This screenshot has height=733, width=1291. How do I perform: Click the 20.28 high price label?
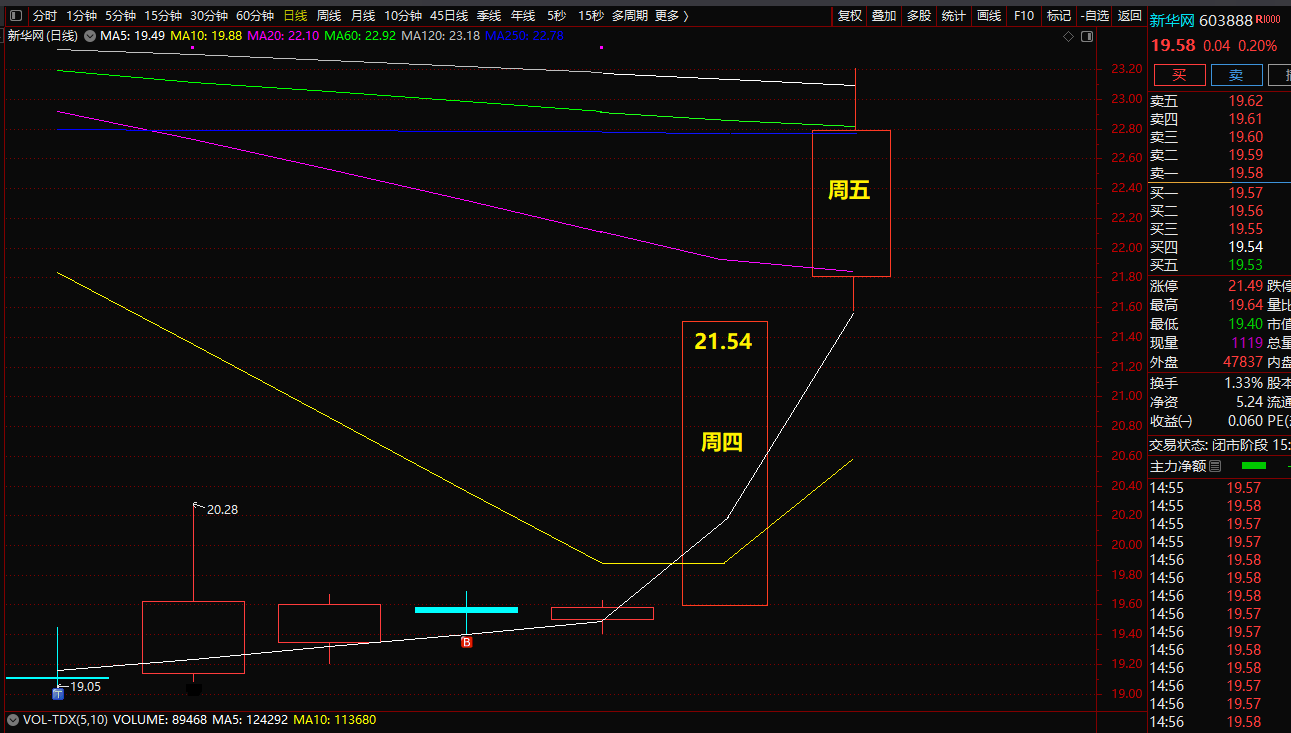pyautogui.click(x=222, y=510)
